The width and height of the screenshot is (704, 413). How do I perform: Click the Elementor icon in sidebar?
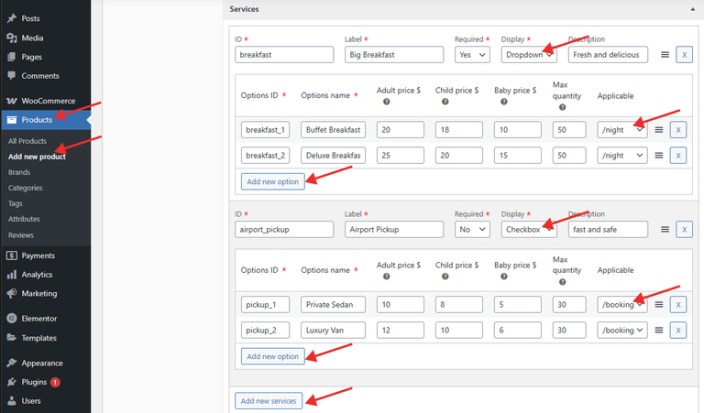coord(12,318)
